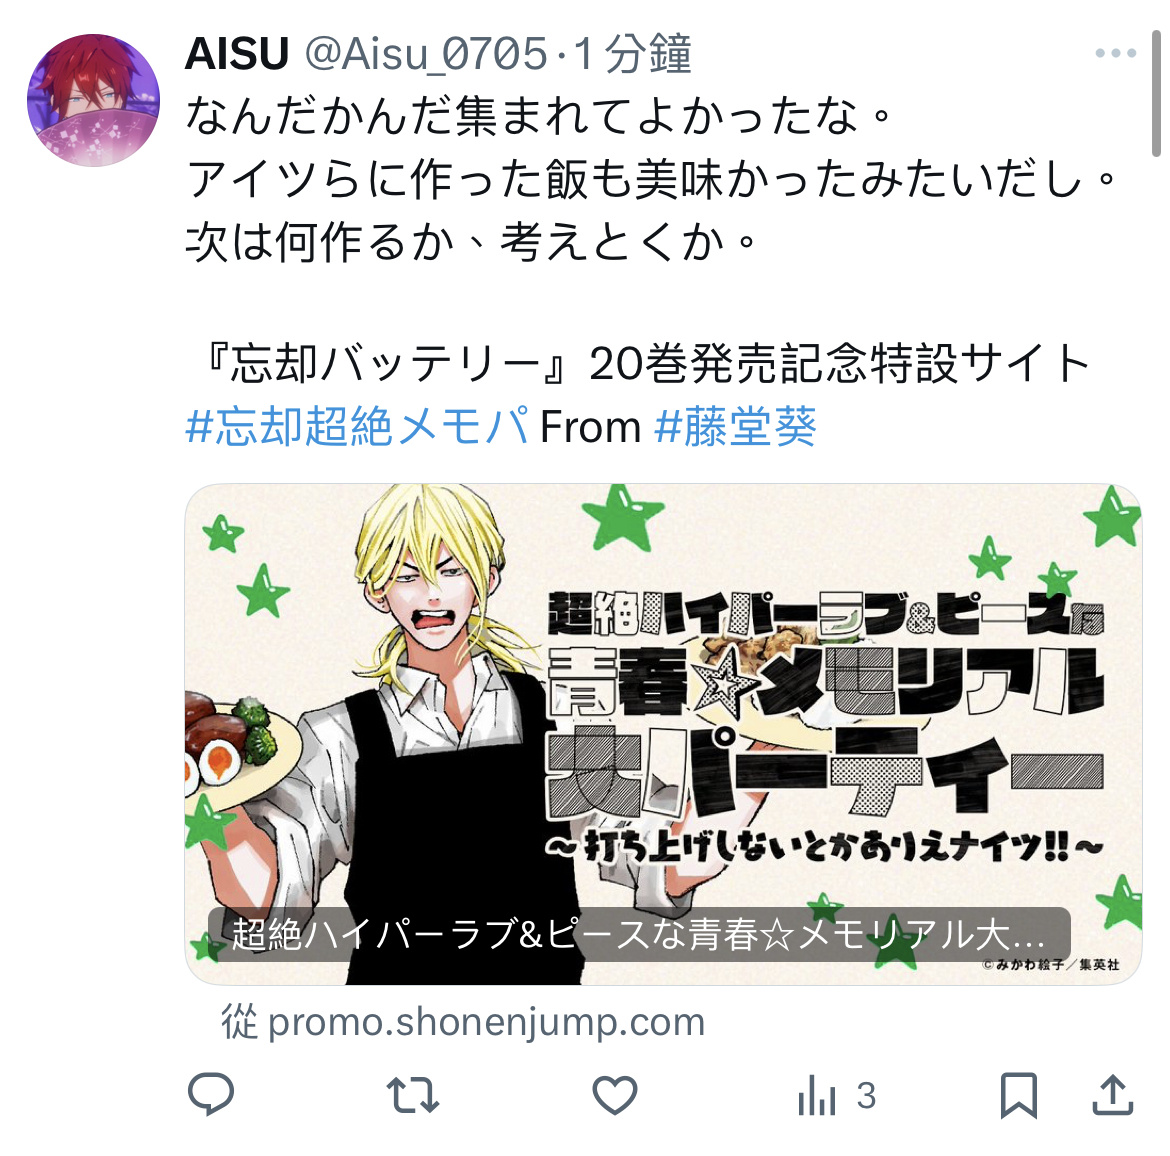The height and width of the screenshot is (1156, 1170).
Task: Open the link card preview image
Action: click(663, 734)
